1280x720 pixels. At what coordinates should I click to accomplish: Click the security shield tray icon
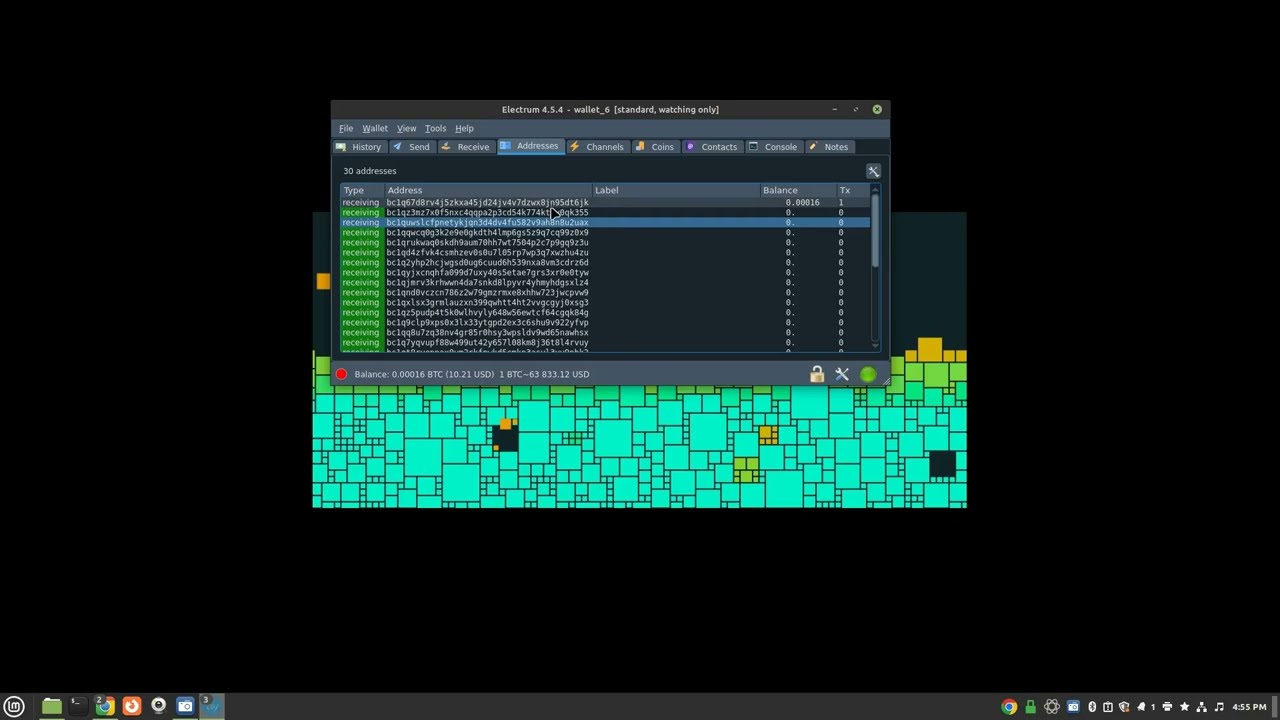[x=1123, y=707]
